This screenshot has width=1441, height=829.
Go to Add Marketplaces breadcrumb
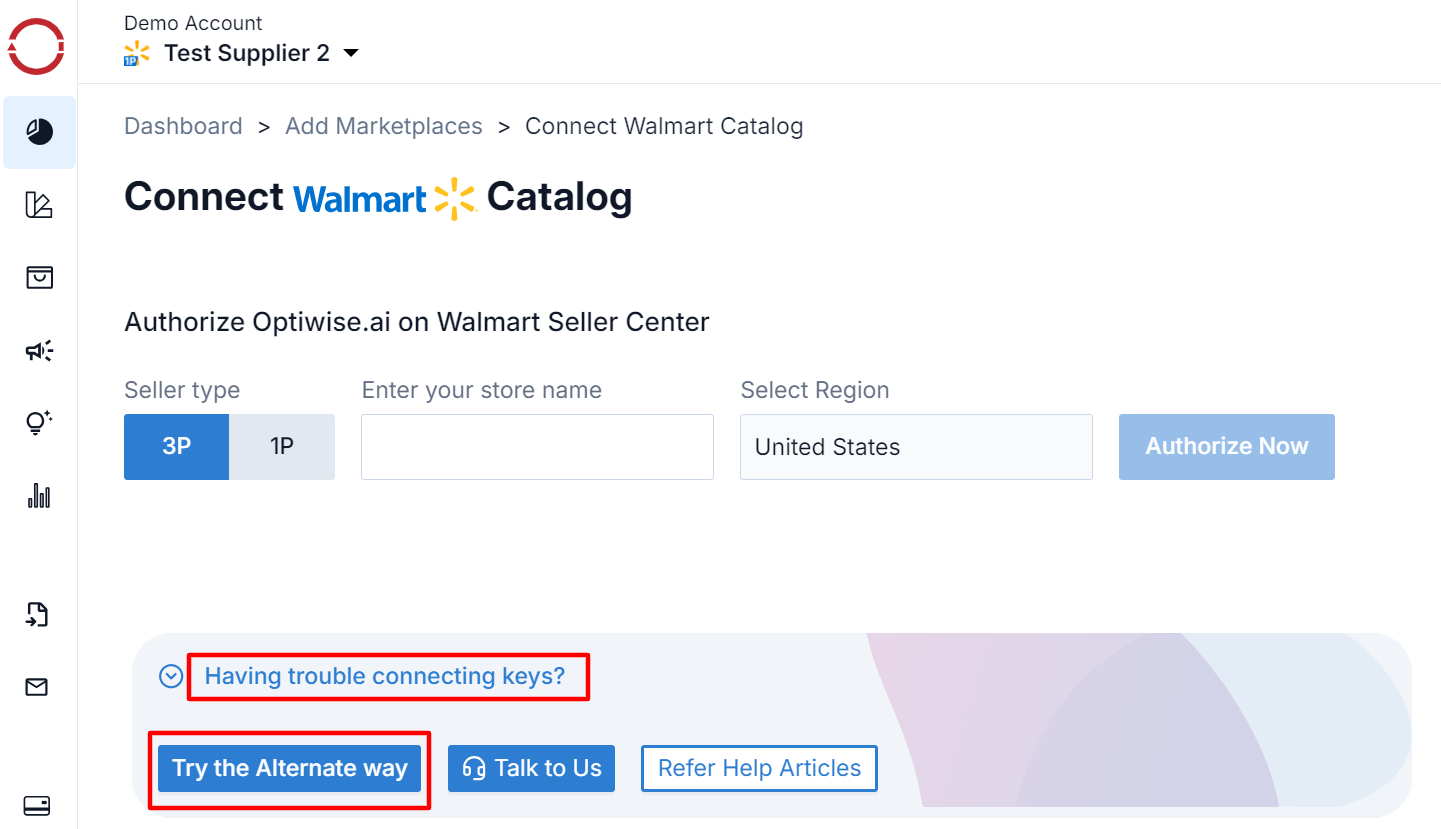(x=384, y=126)
